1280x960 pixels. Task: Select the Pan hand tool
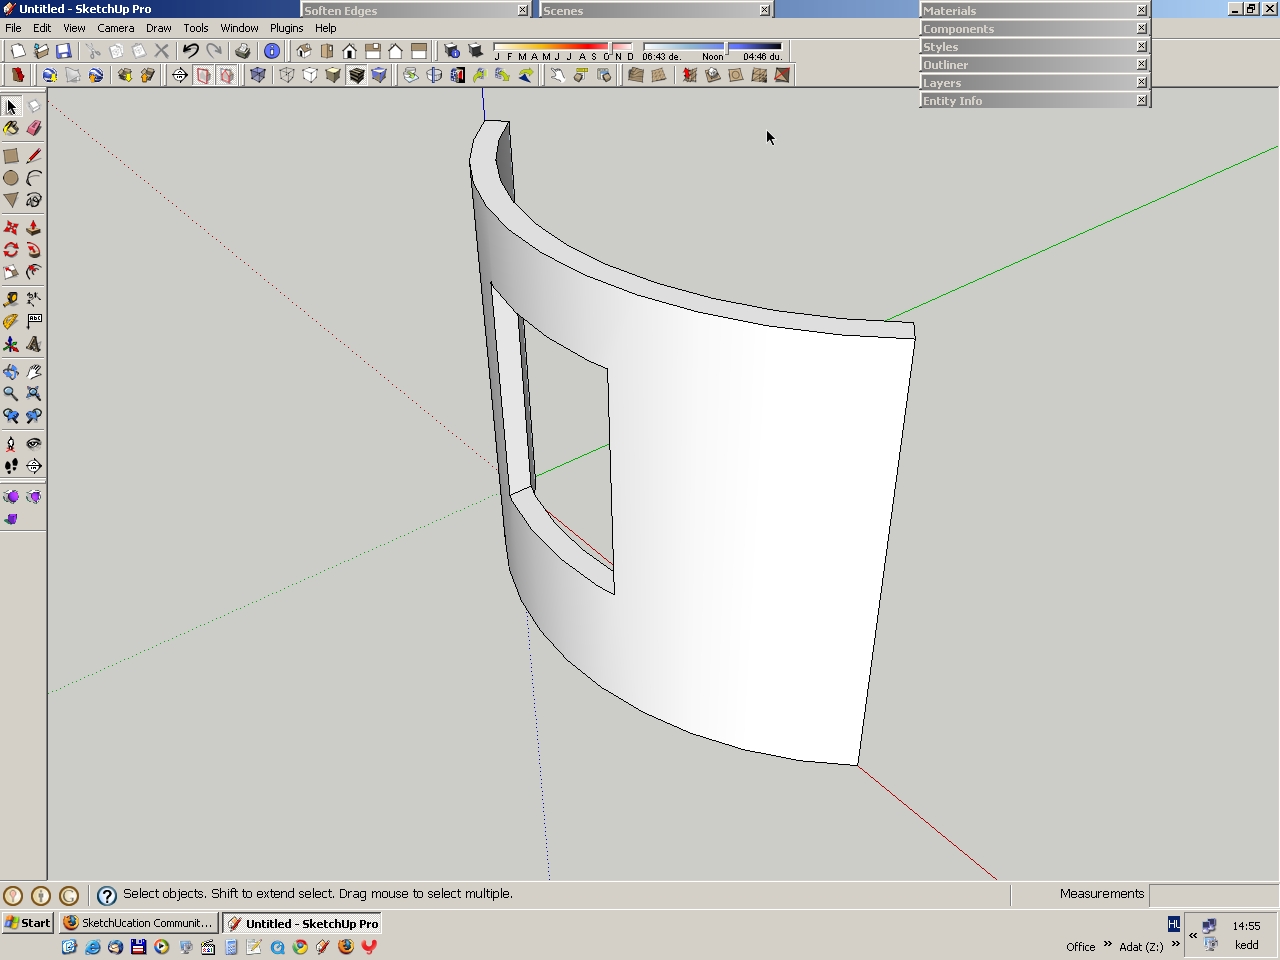click(34, 371)
